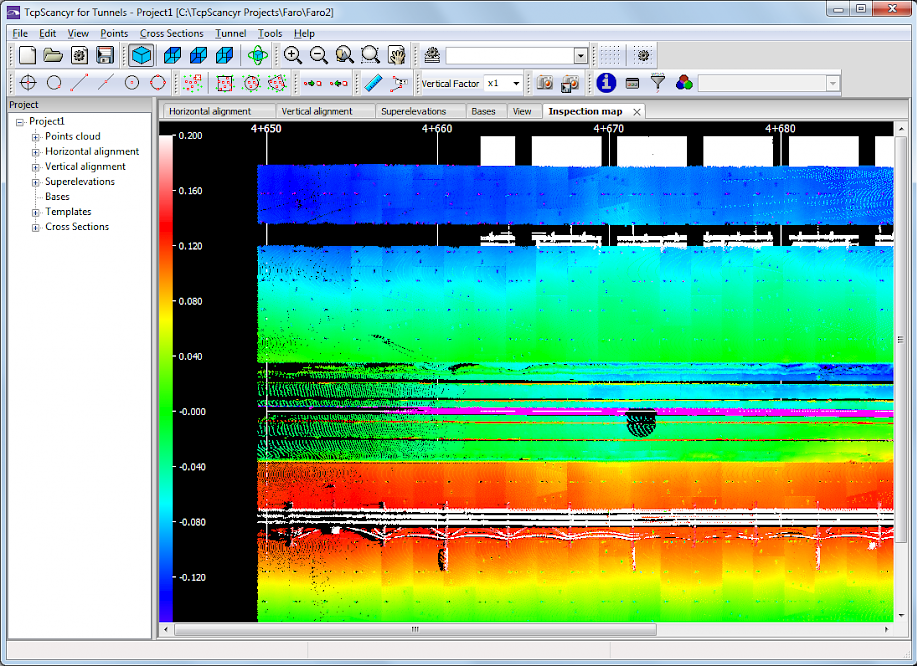Screen dimensions: 917x666
Task: Click the Zoom In magnifier
Action: [x=292, y=55]
